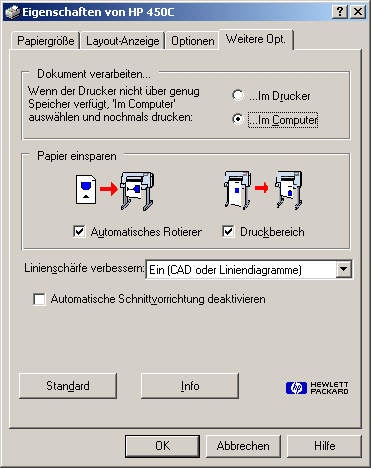The width and height of the screenshot is (371, 468).
Task: Click the Standard button
Action: [x=68, y=386]
